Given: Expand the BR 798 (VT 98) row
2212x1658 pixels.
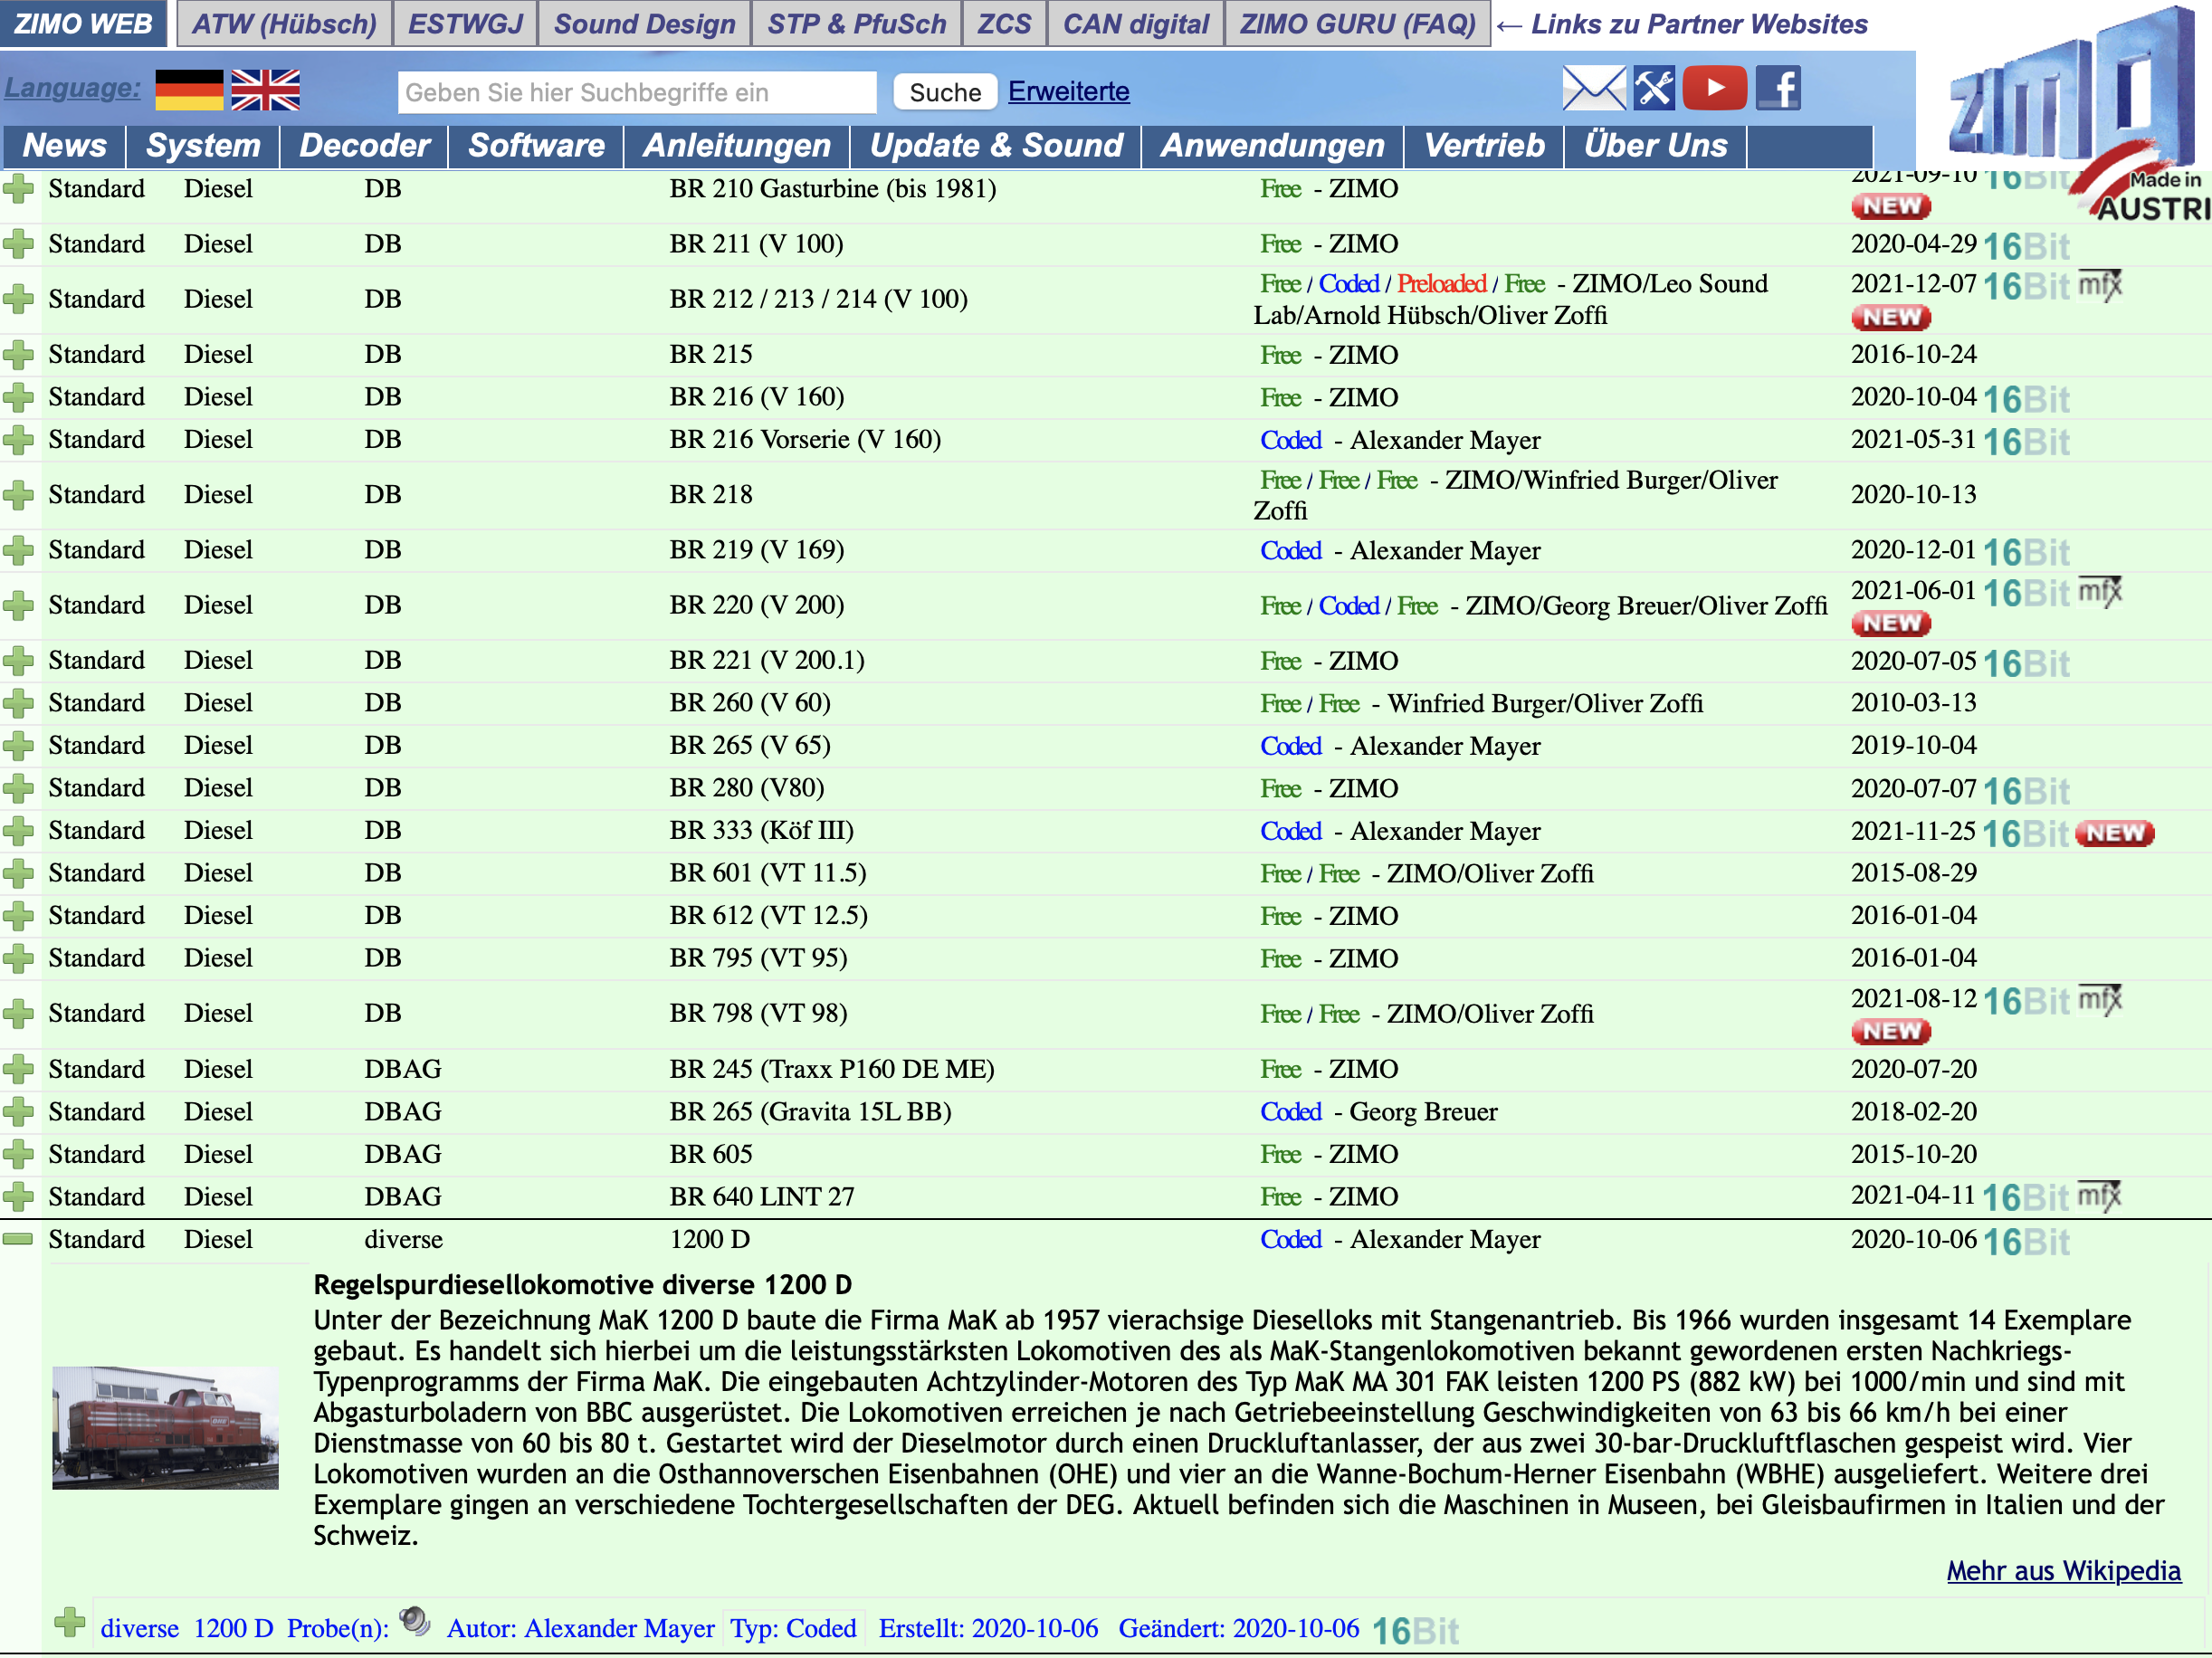Looking at the screenshot, I should point(18,1013).
